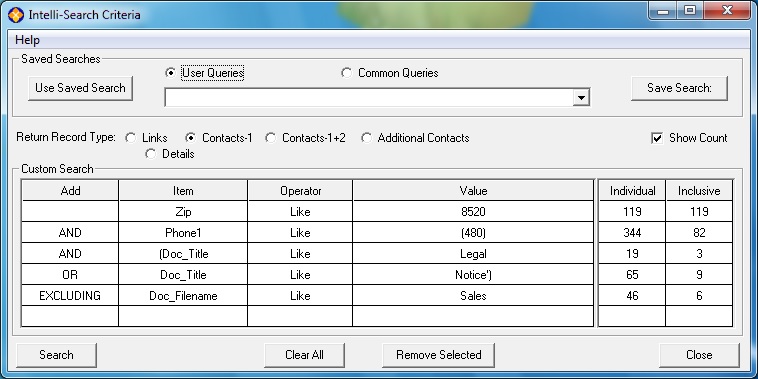The height and width of the screenshot is (379, 758).
Task: Click the empty Add cell in last row
Action: (70, 316)
